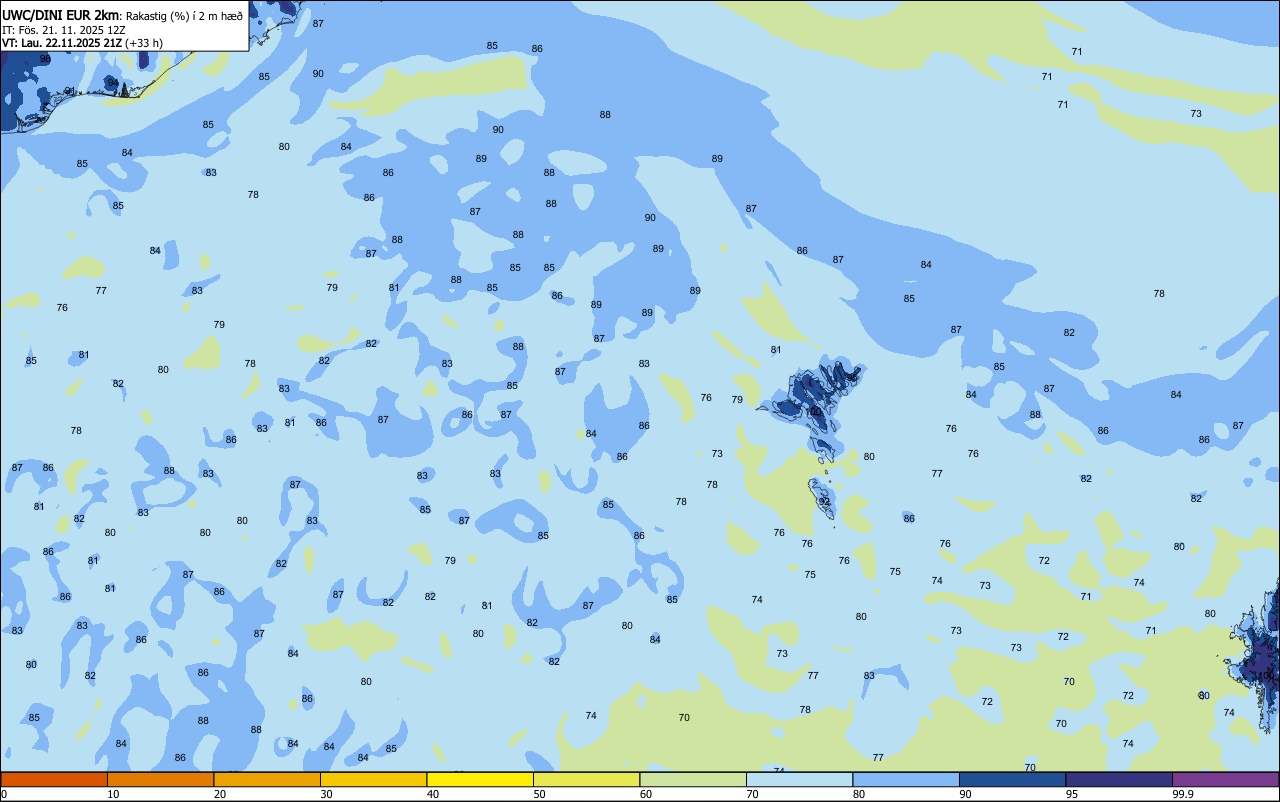The image size is (1280, 802).
Task: Click the '98' humidity value on the map
Action: pos(45,59)
